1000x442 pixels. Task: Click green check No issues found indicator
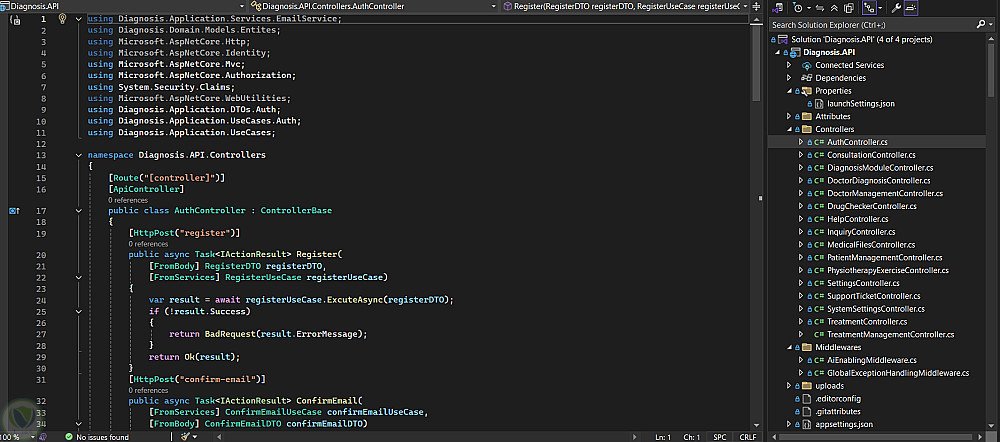click(96, 437)
